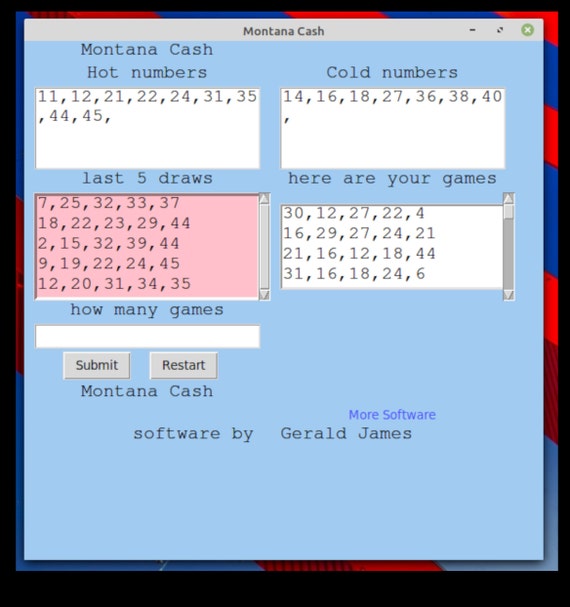
Task: Close the Montana Cash window
Action: click(x=527, y=30)
